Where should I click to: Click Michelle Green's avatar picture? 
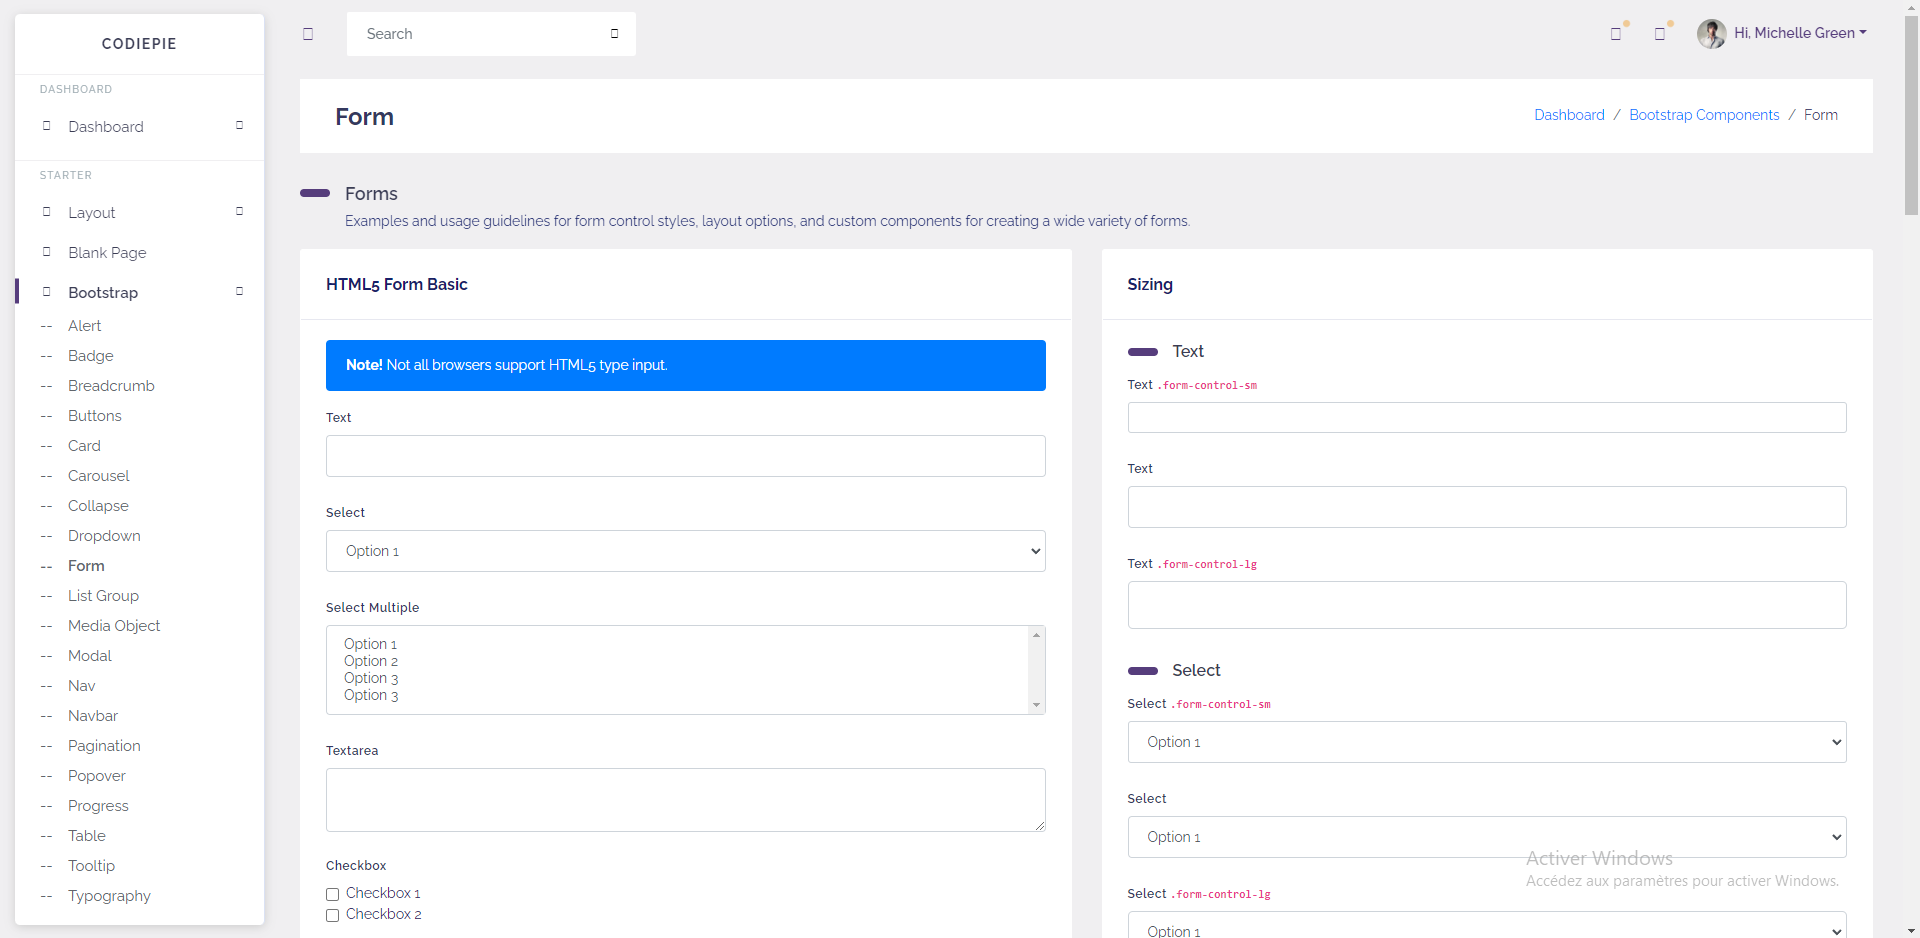point(1712,34)
